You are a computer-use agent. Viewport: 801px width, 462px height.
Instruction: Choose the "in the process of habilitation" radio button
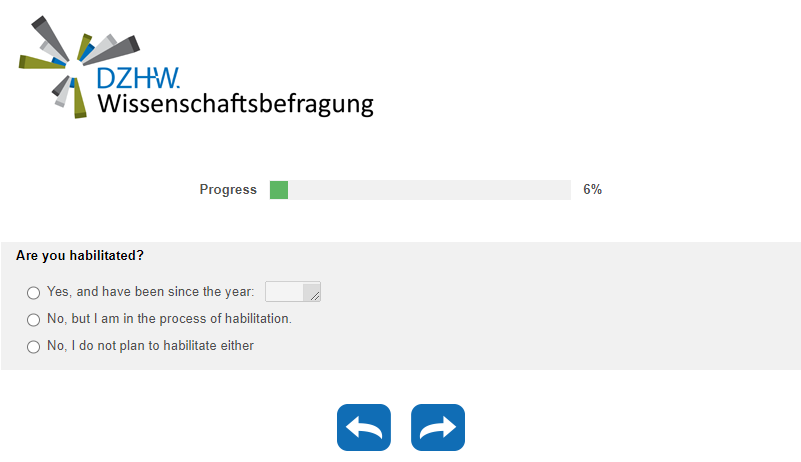coord(34,320)
